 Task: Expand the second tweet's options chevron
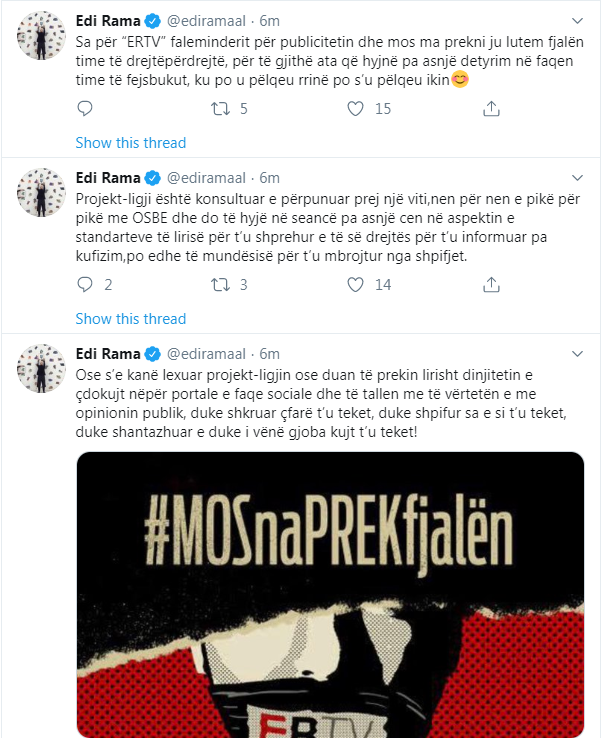(577, 177)
